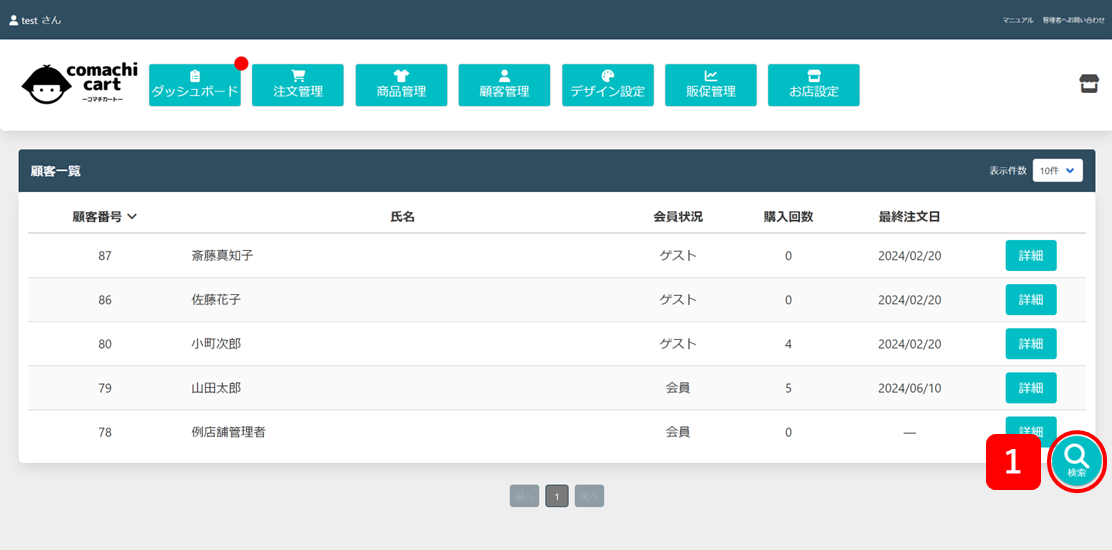The image size is (1112, 550).
Task: Click customer number 87
Action: [105, 256]
